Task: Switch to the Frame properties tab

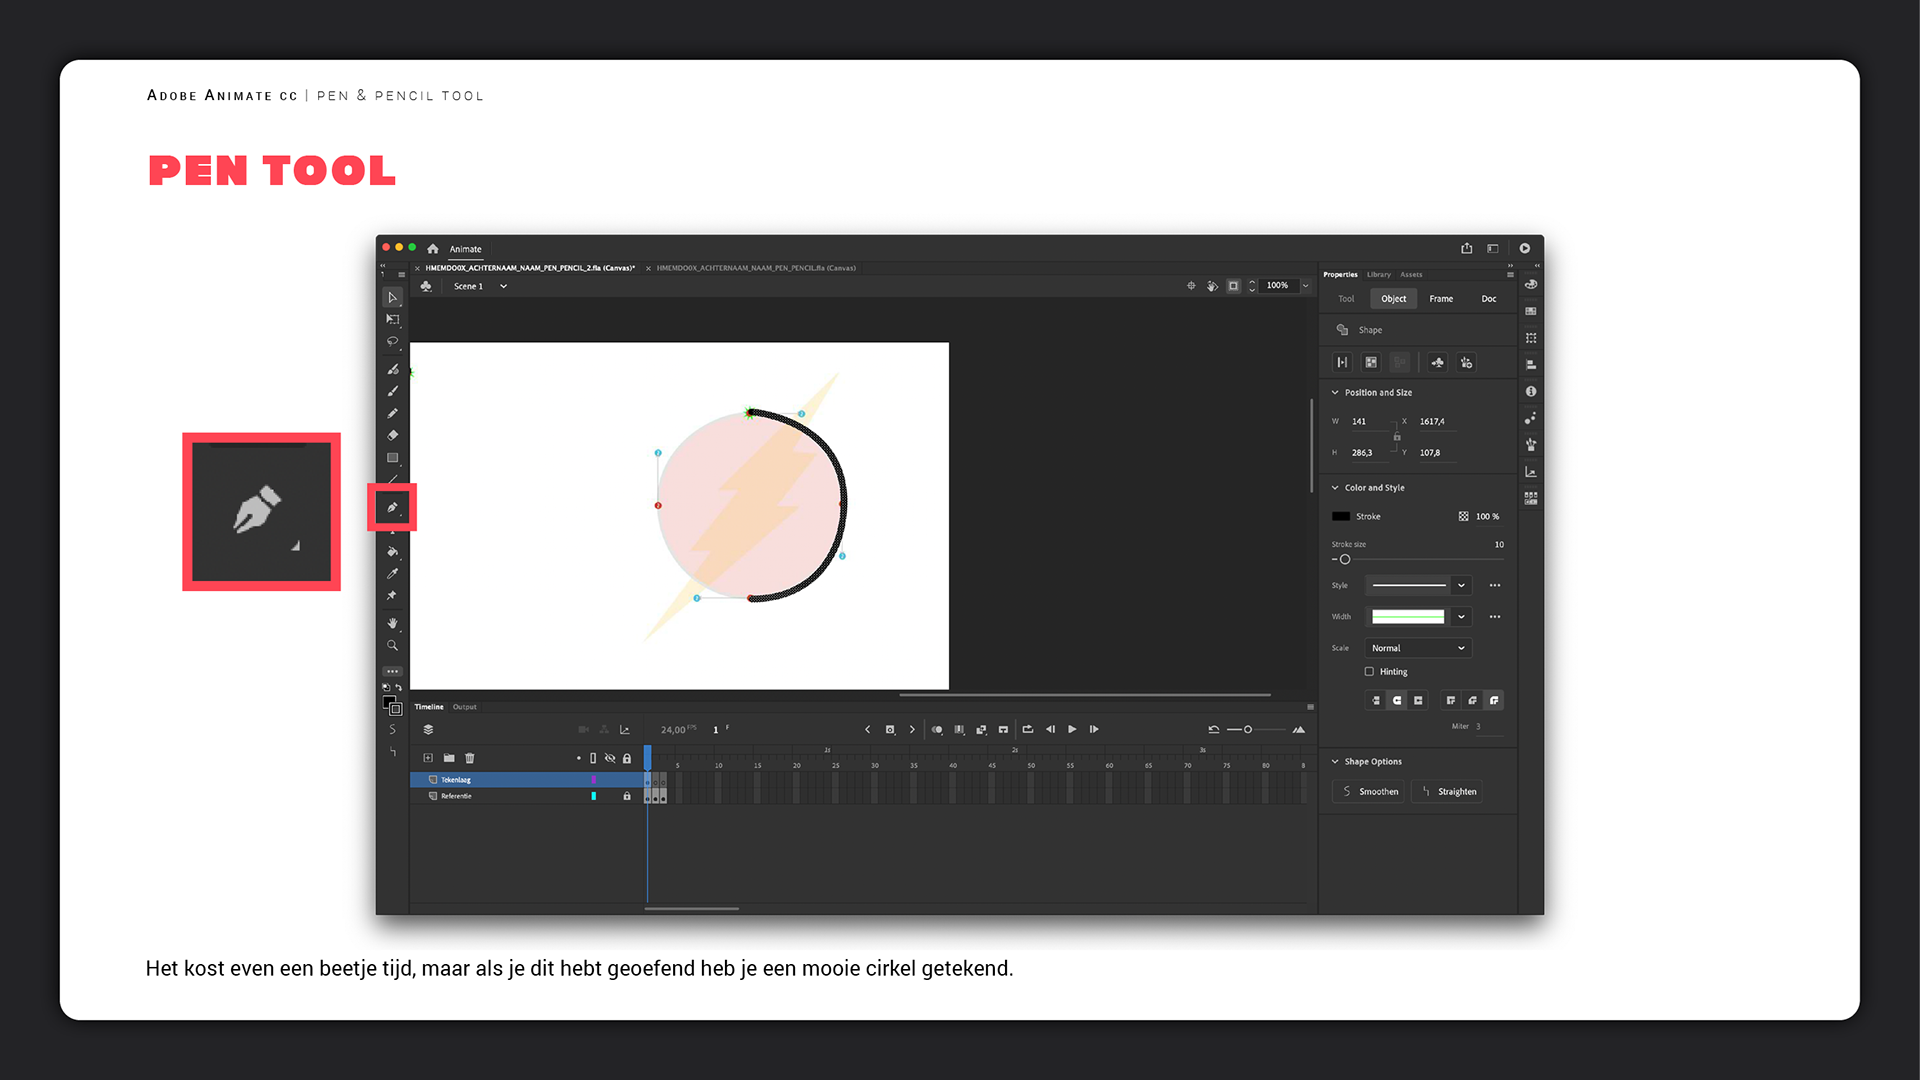Action: click(x=1441, y=299)
